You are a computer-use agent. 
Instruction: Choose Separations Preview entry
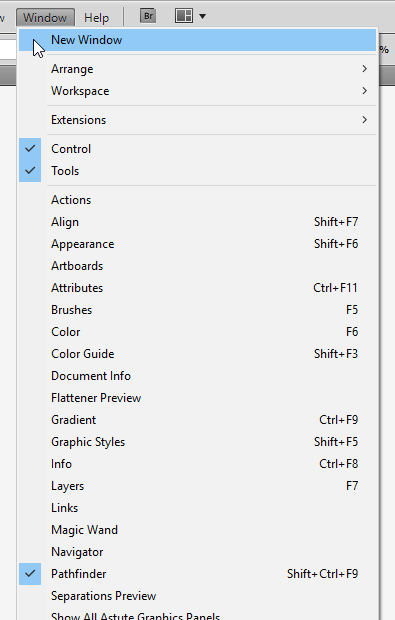tap(197, 596)
